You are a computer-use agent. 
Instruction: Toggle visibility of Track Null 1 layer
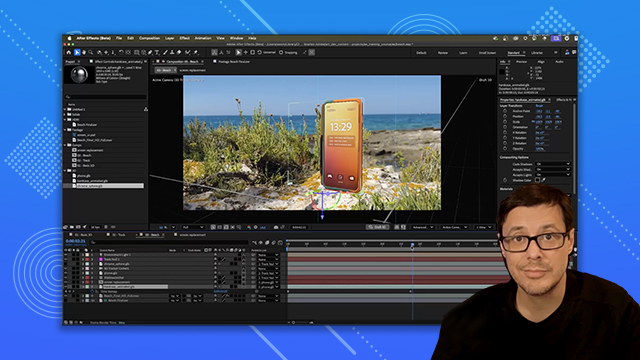(x=65, y=259)
